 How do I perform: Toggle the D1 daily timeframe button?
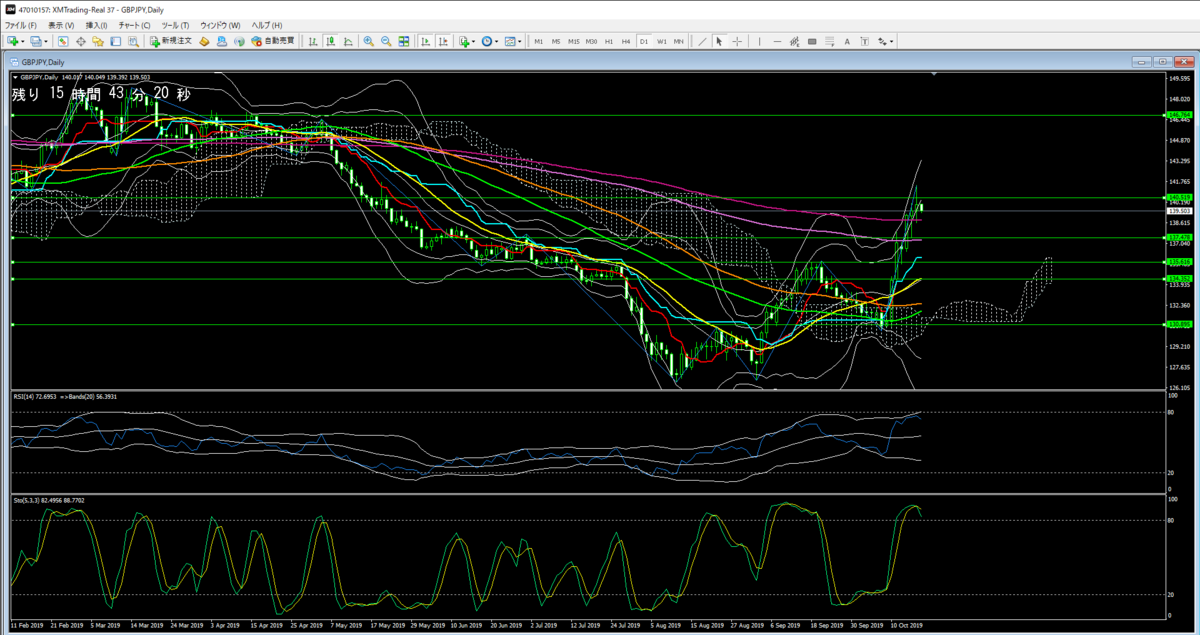click(x=644, y=42)
